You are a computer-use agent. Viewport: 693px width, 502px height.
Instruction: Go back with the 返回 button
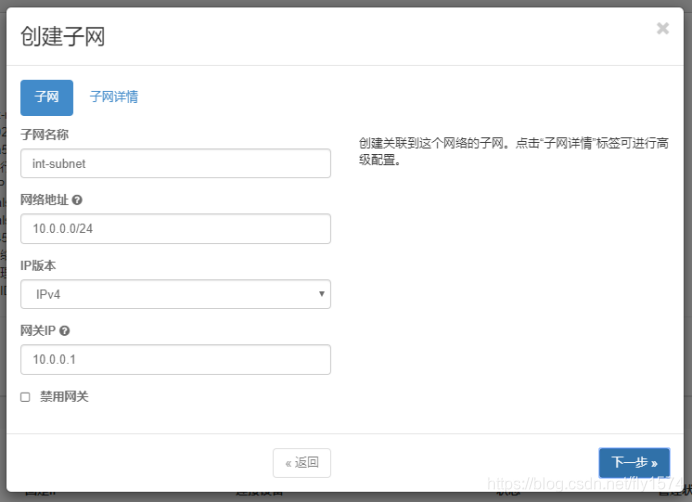click(302, 463)
